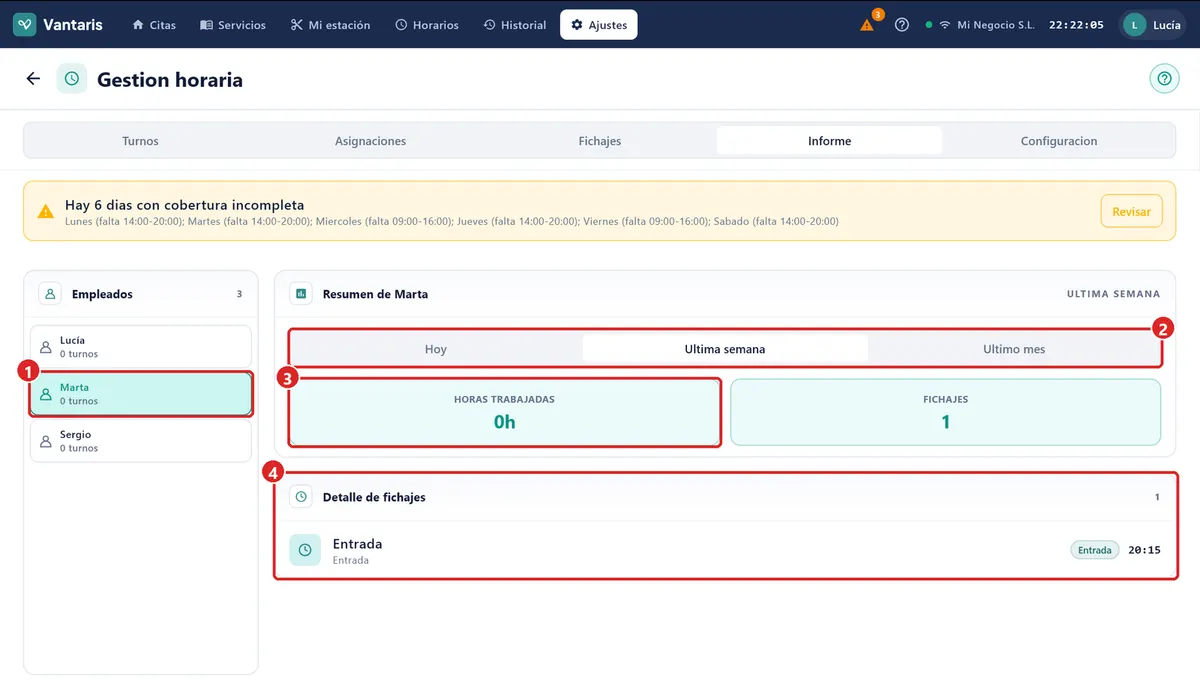This screenshot has width=1200, height=692.
Task: Open Mi estación in the navigation bar
Action: click(331, 25)
